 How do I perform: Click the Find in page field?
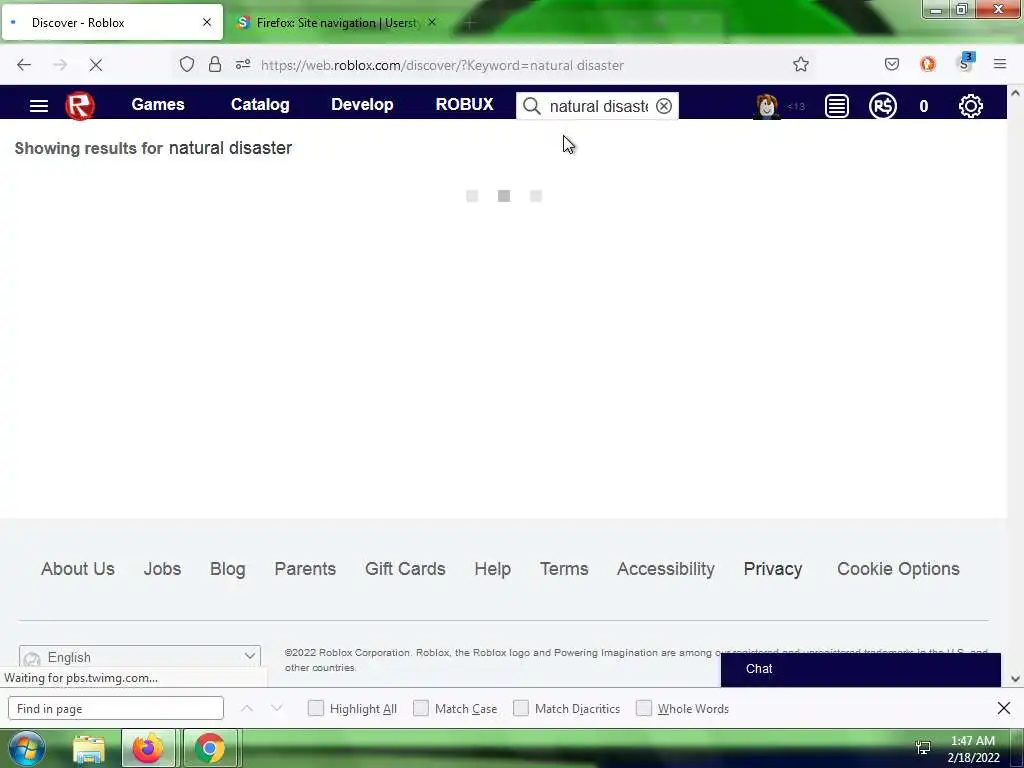click(116, 708)
